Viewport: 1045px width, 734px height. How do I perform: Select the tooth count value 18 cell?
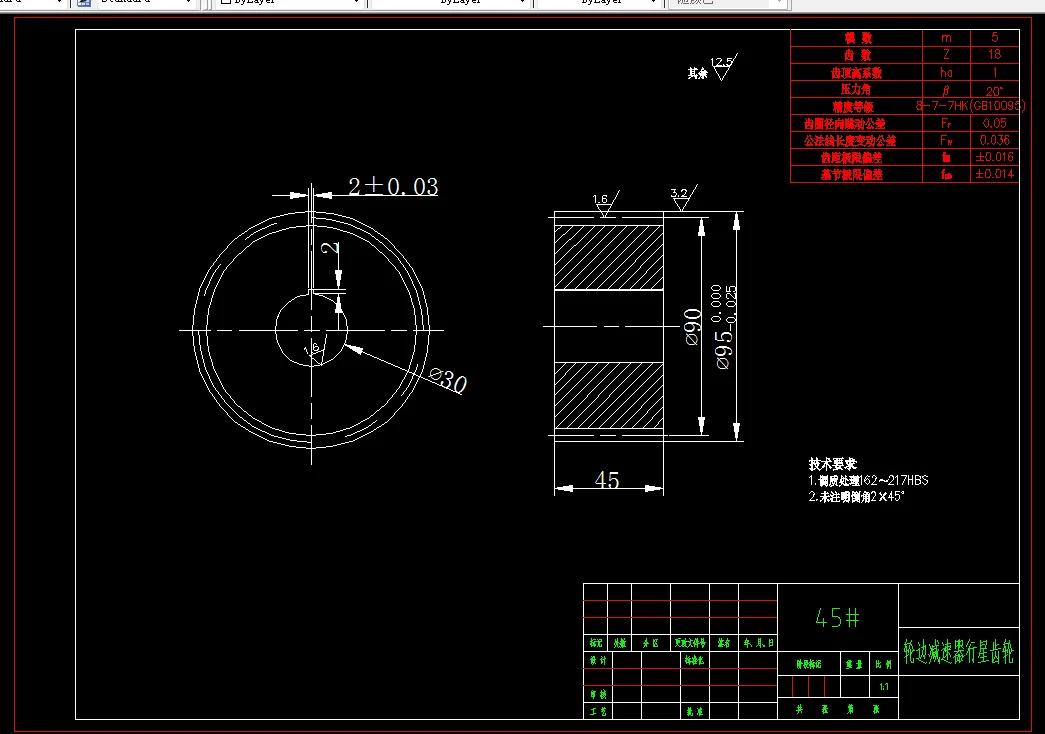tap(995, 55)
